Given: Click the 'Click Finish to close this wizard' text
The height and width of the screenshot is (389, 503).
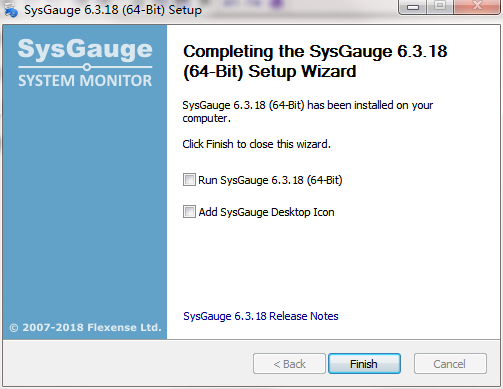Looking at the screenshot, I should pyautogui.click(x=256, y=144).
